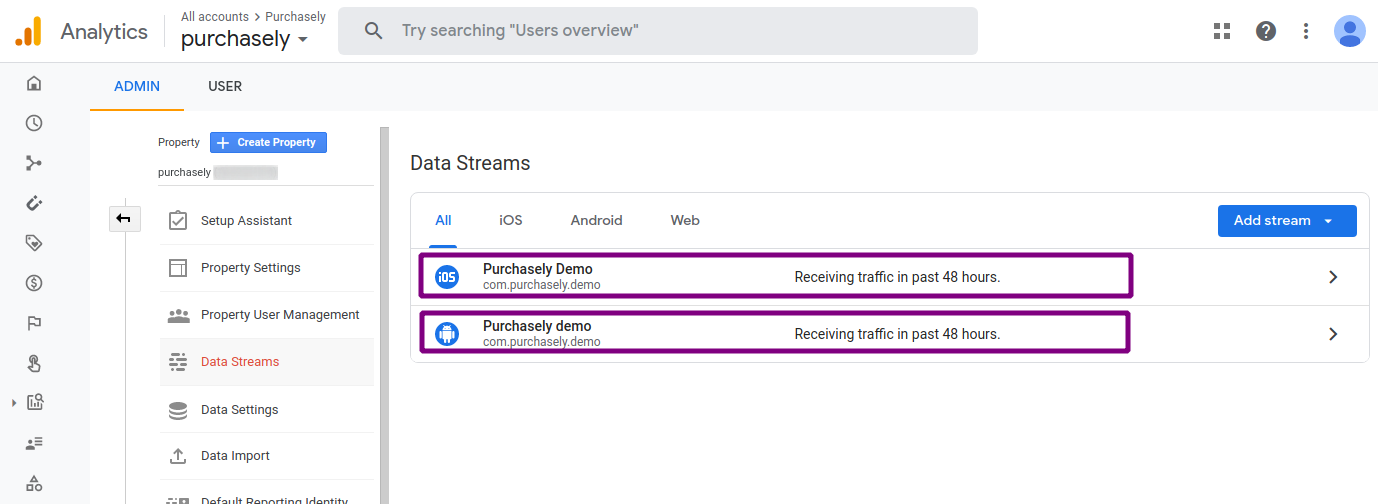Open the Google apps grid icon

coord(1222,31)
